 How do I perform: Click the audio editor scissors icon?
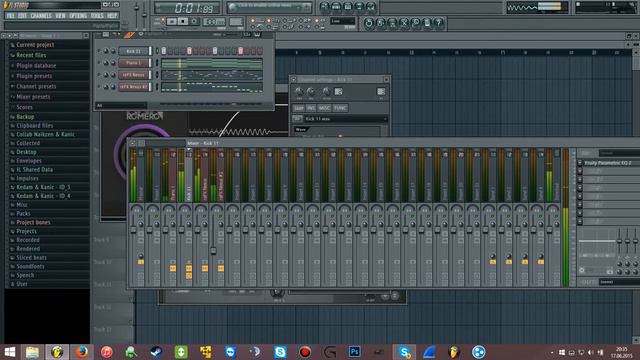click(404, 23)
